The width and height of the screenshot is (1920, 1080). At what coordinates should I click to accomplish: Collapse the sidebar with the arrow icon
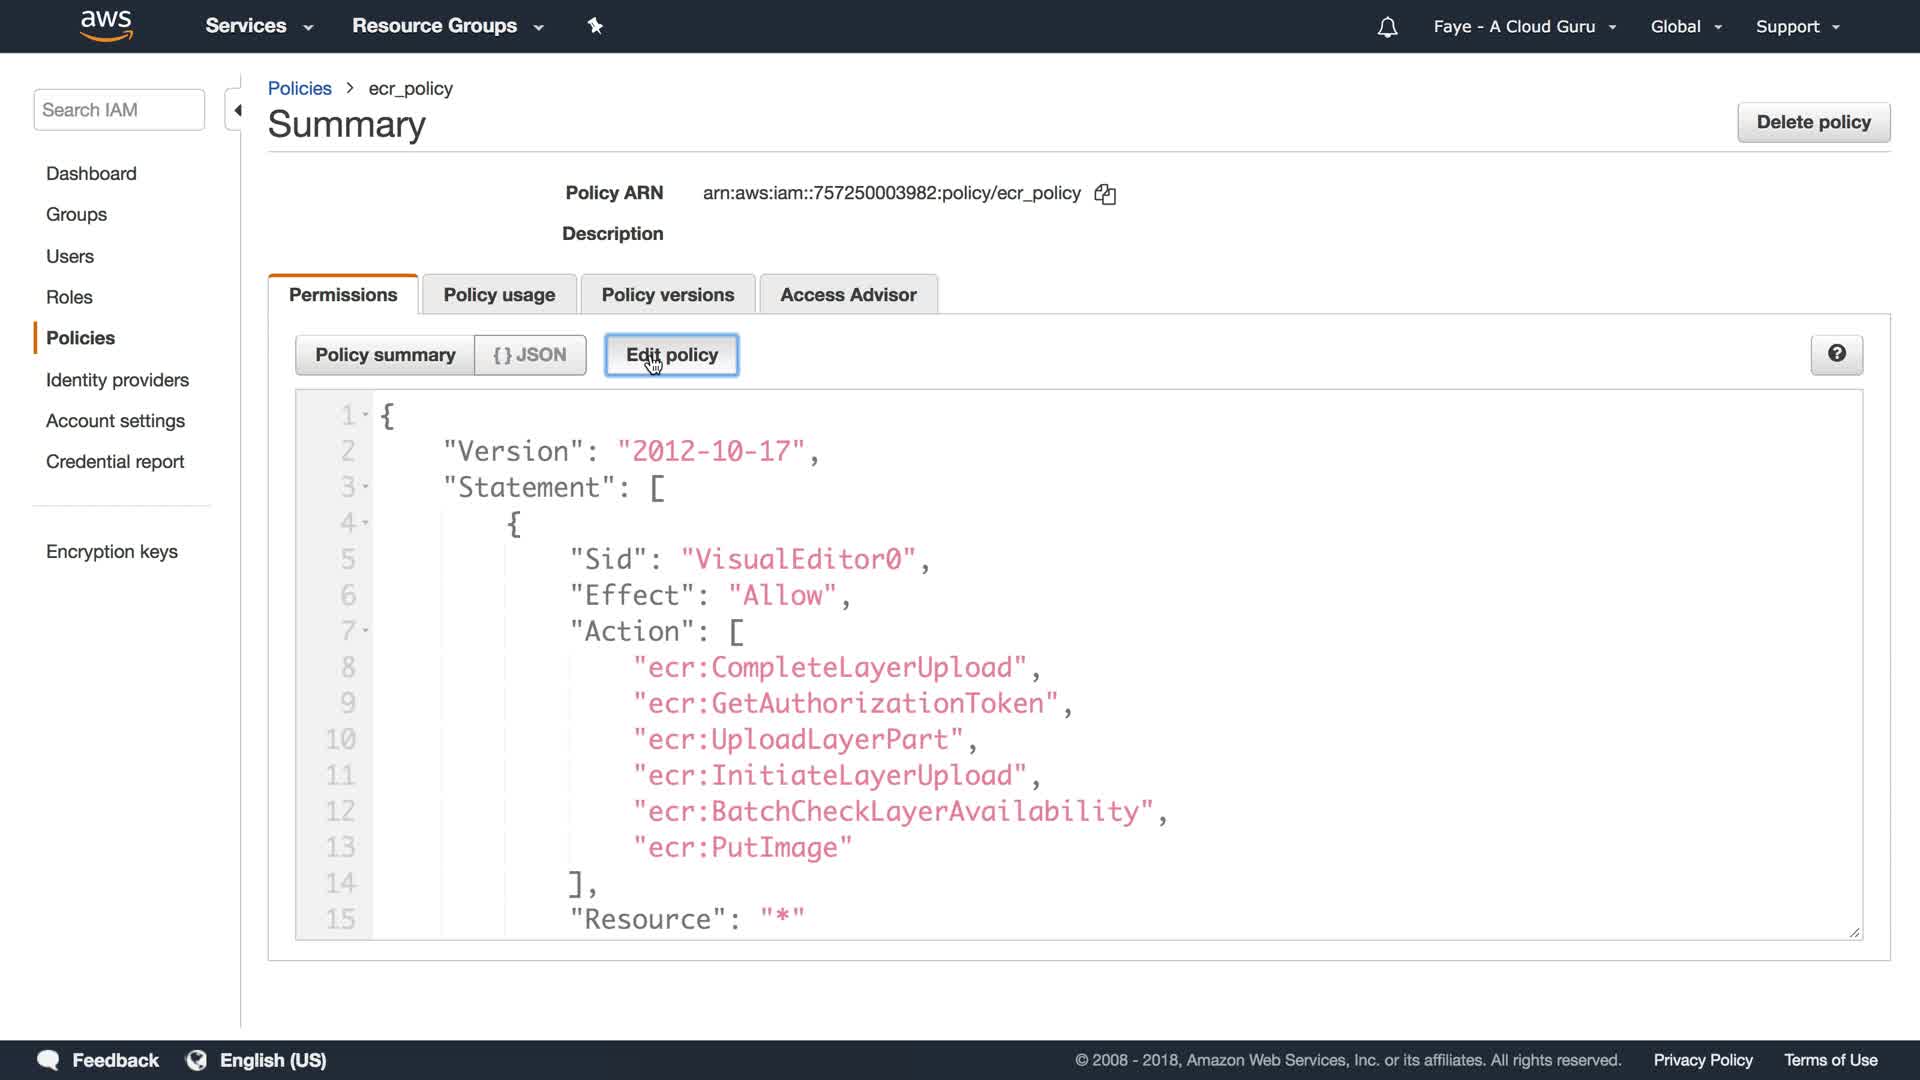point(237,110)
